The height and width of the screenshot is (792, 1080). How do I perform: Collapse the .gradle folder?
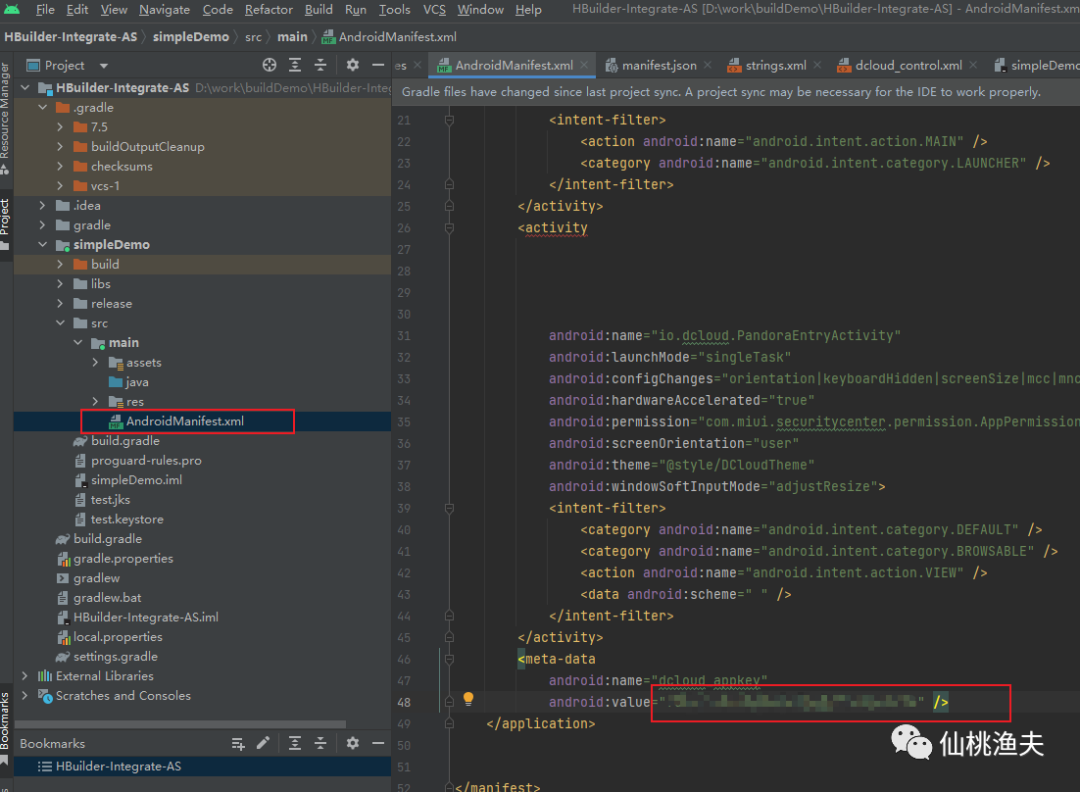[x=43, y=107]
